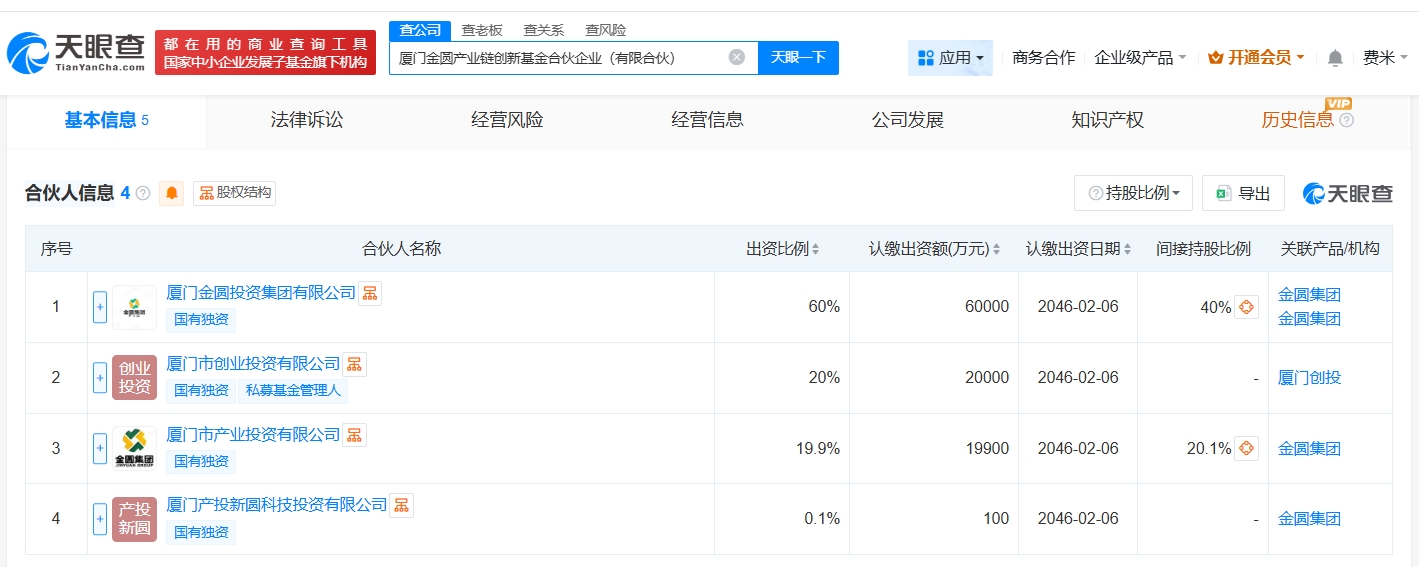Select the 查老板 search tab
This screenshot has width=1419, height=567.
pos(482,30)
